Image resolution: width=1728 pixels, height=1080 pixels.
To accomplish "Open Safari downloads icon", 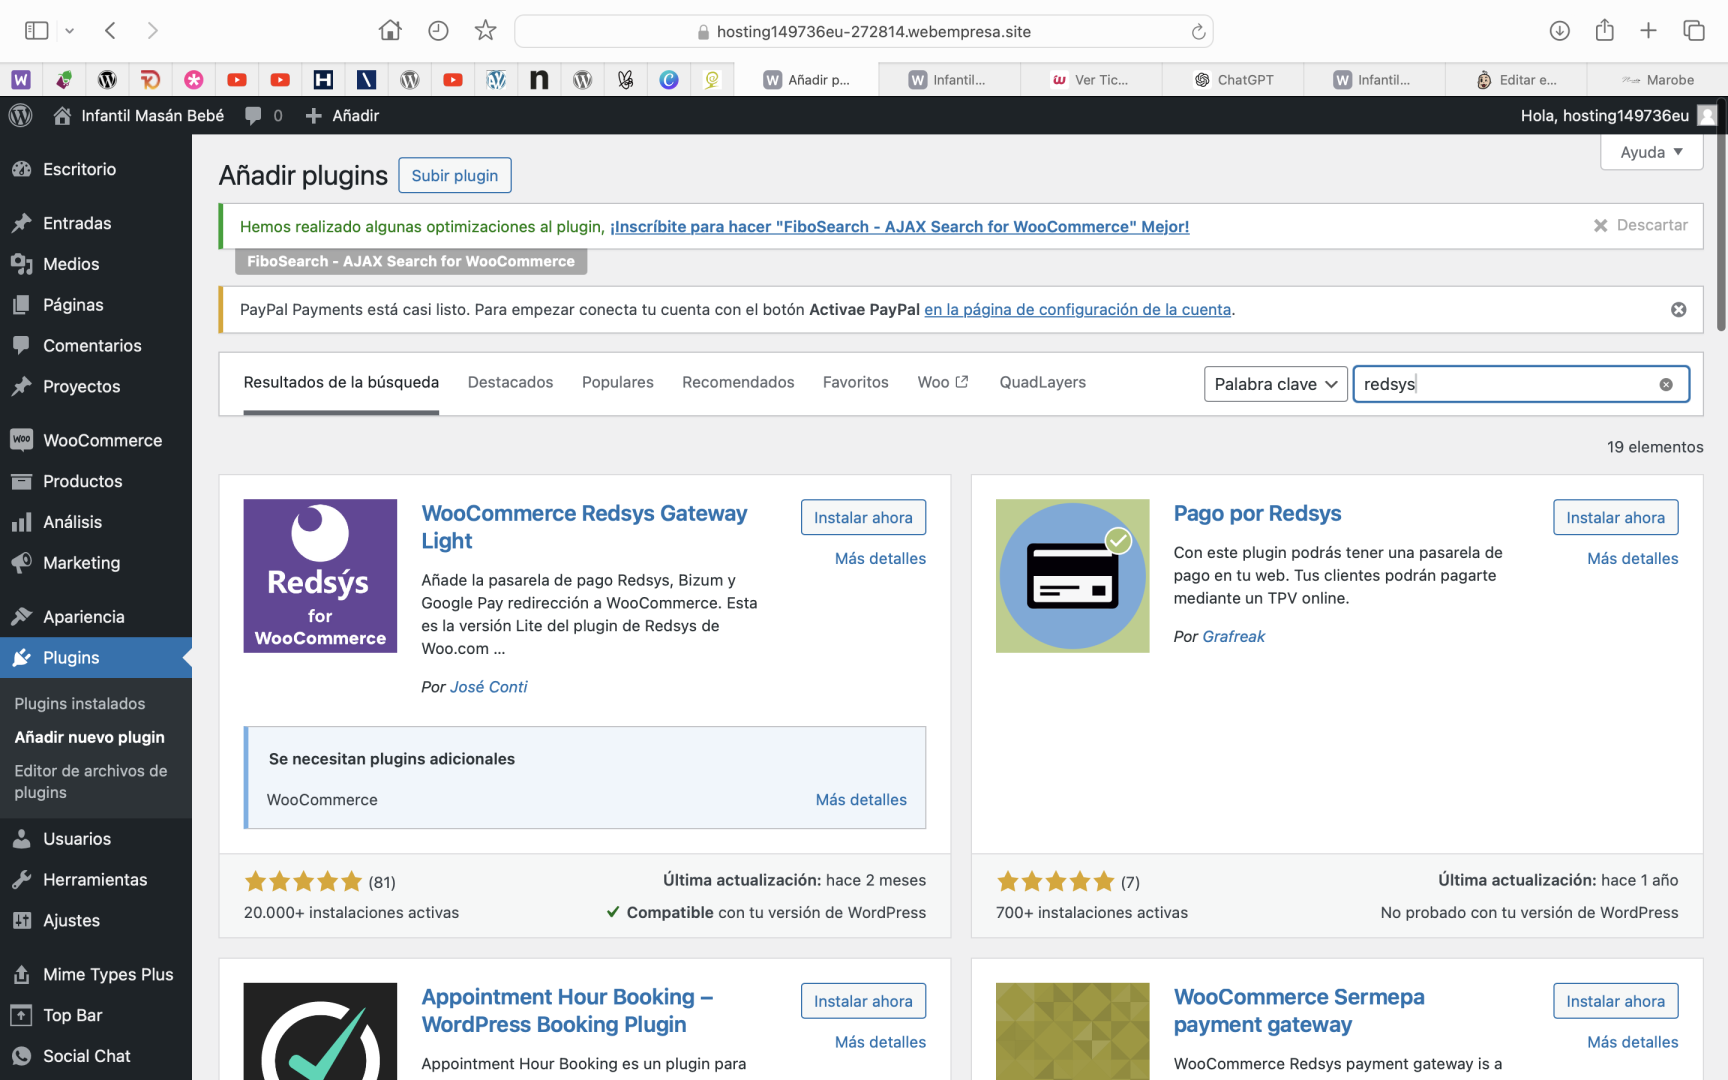I will (1559, 31).
